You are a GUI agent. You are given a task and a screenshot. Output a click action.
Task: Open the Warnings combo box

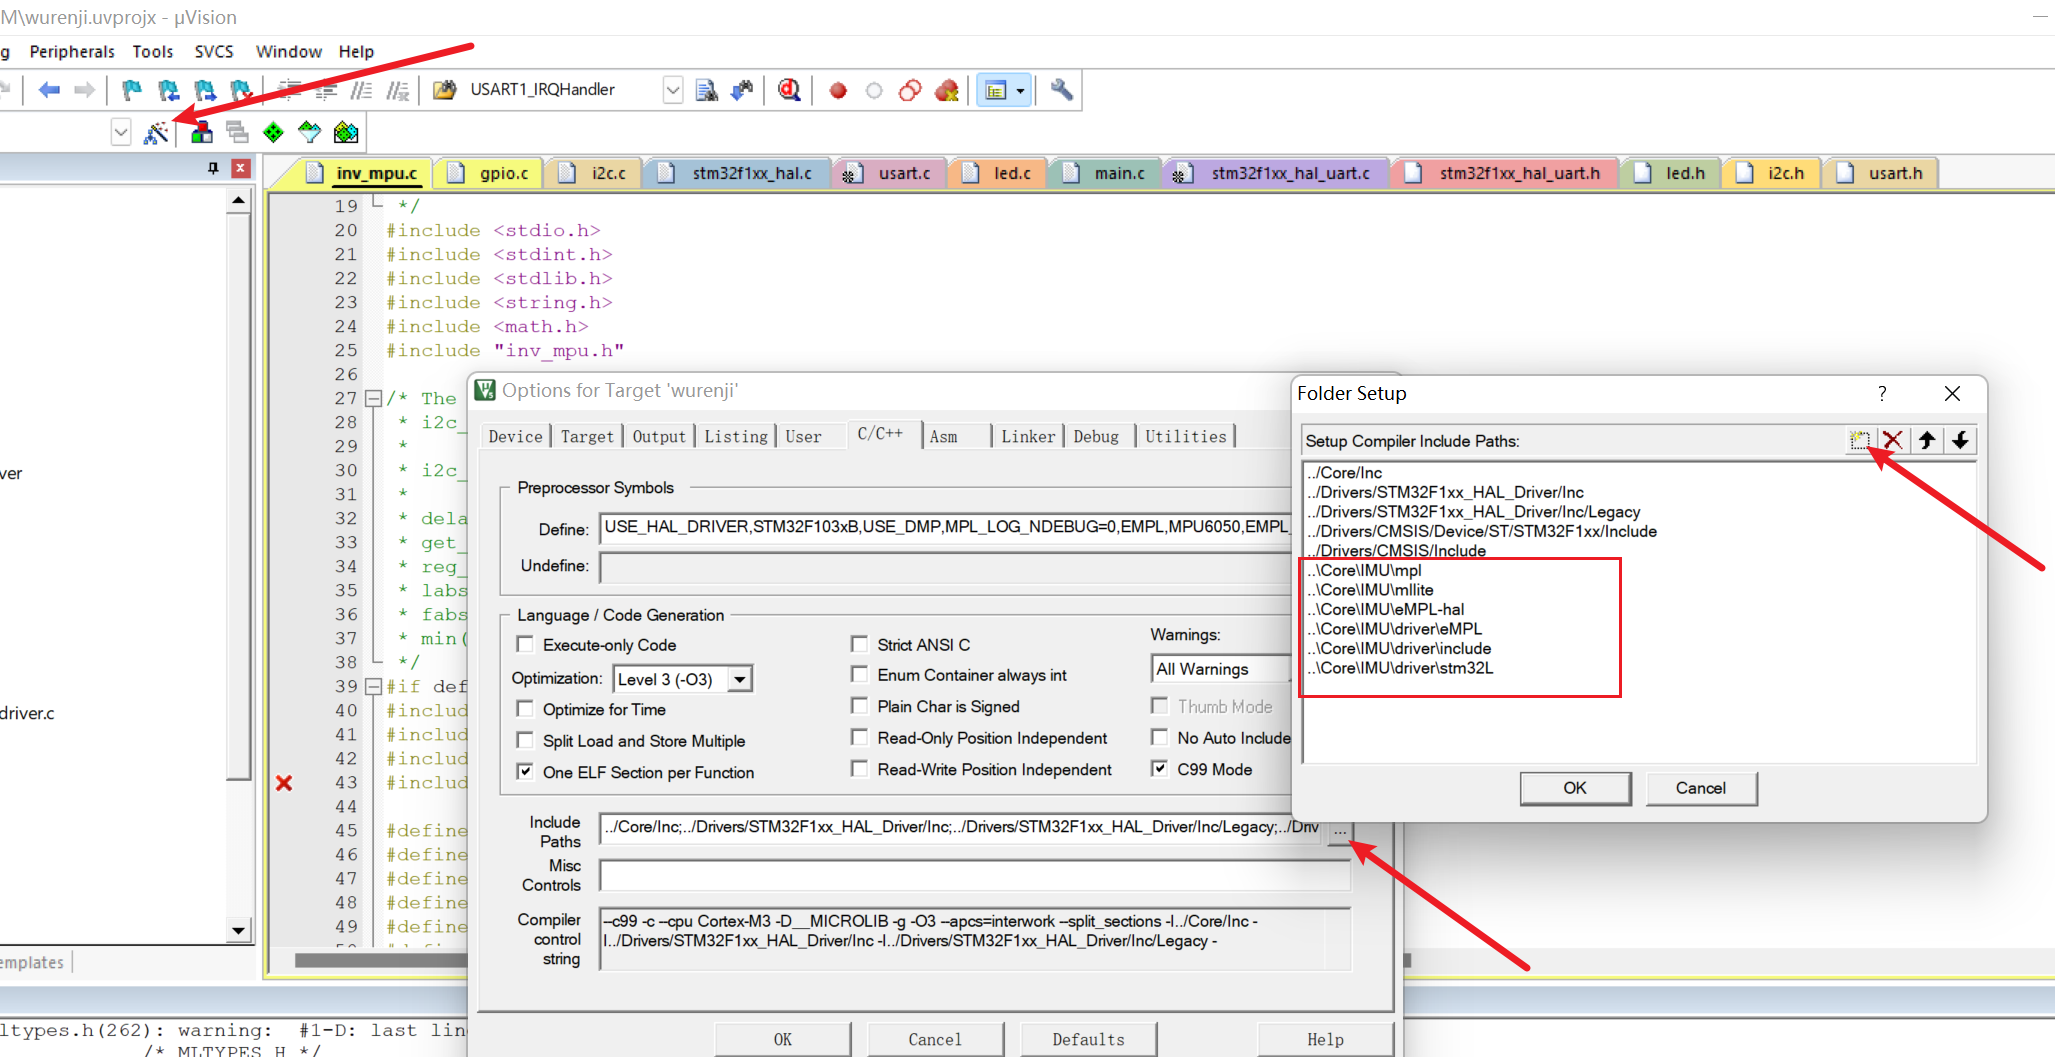[1222, 668]
